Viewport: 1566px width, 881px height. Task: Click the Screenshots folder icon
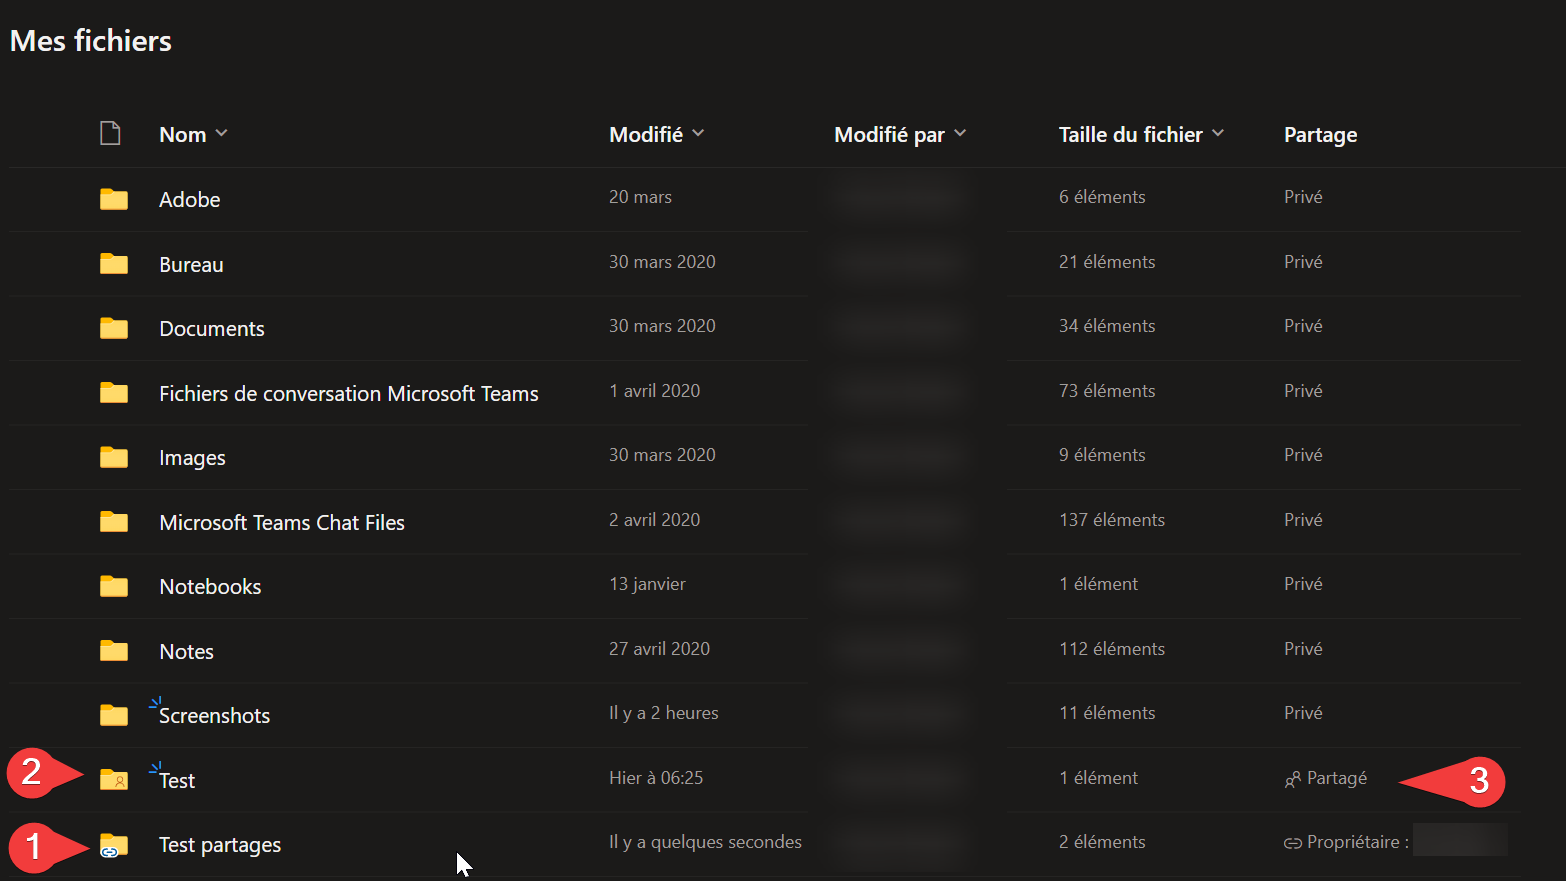[x=113, y=715]
